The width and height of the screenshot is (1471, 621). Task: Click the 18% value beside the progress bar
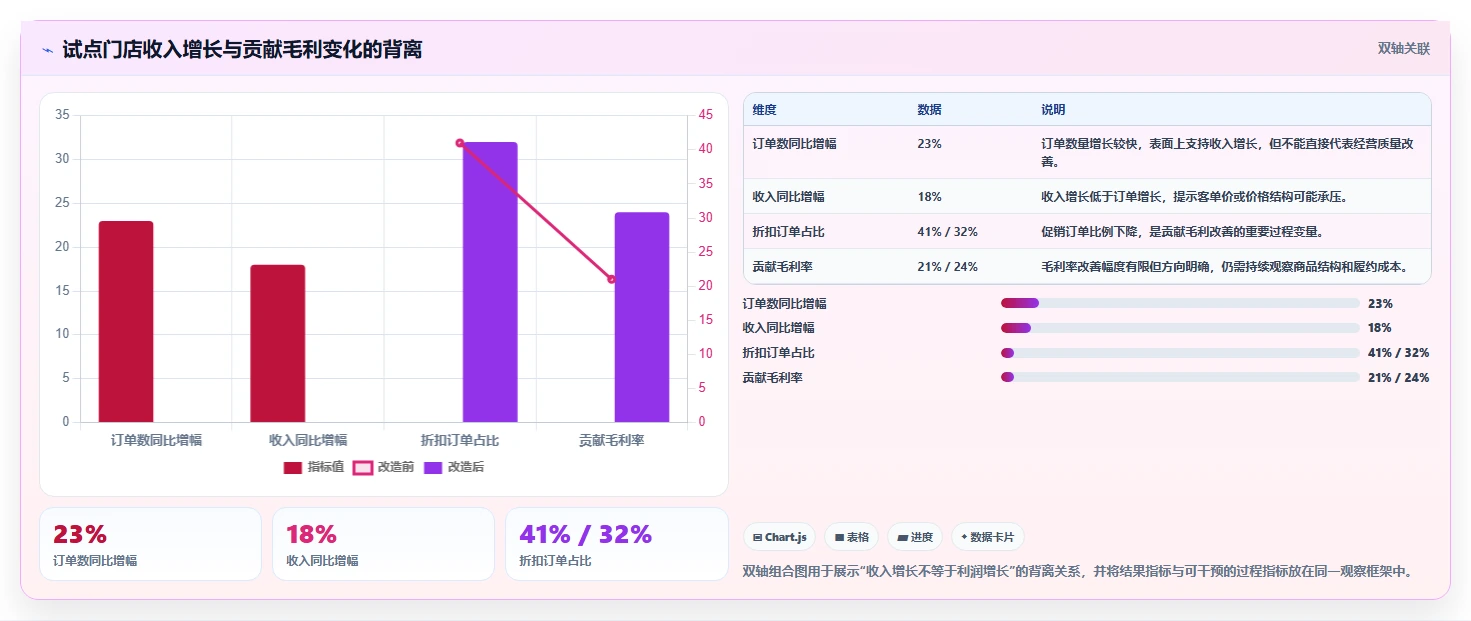pyautogui.click(x=1380, y=328)
